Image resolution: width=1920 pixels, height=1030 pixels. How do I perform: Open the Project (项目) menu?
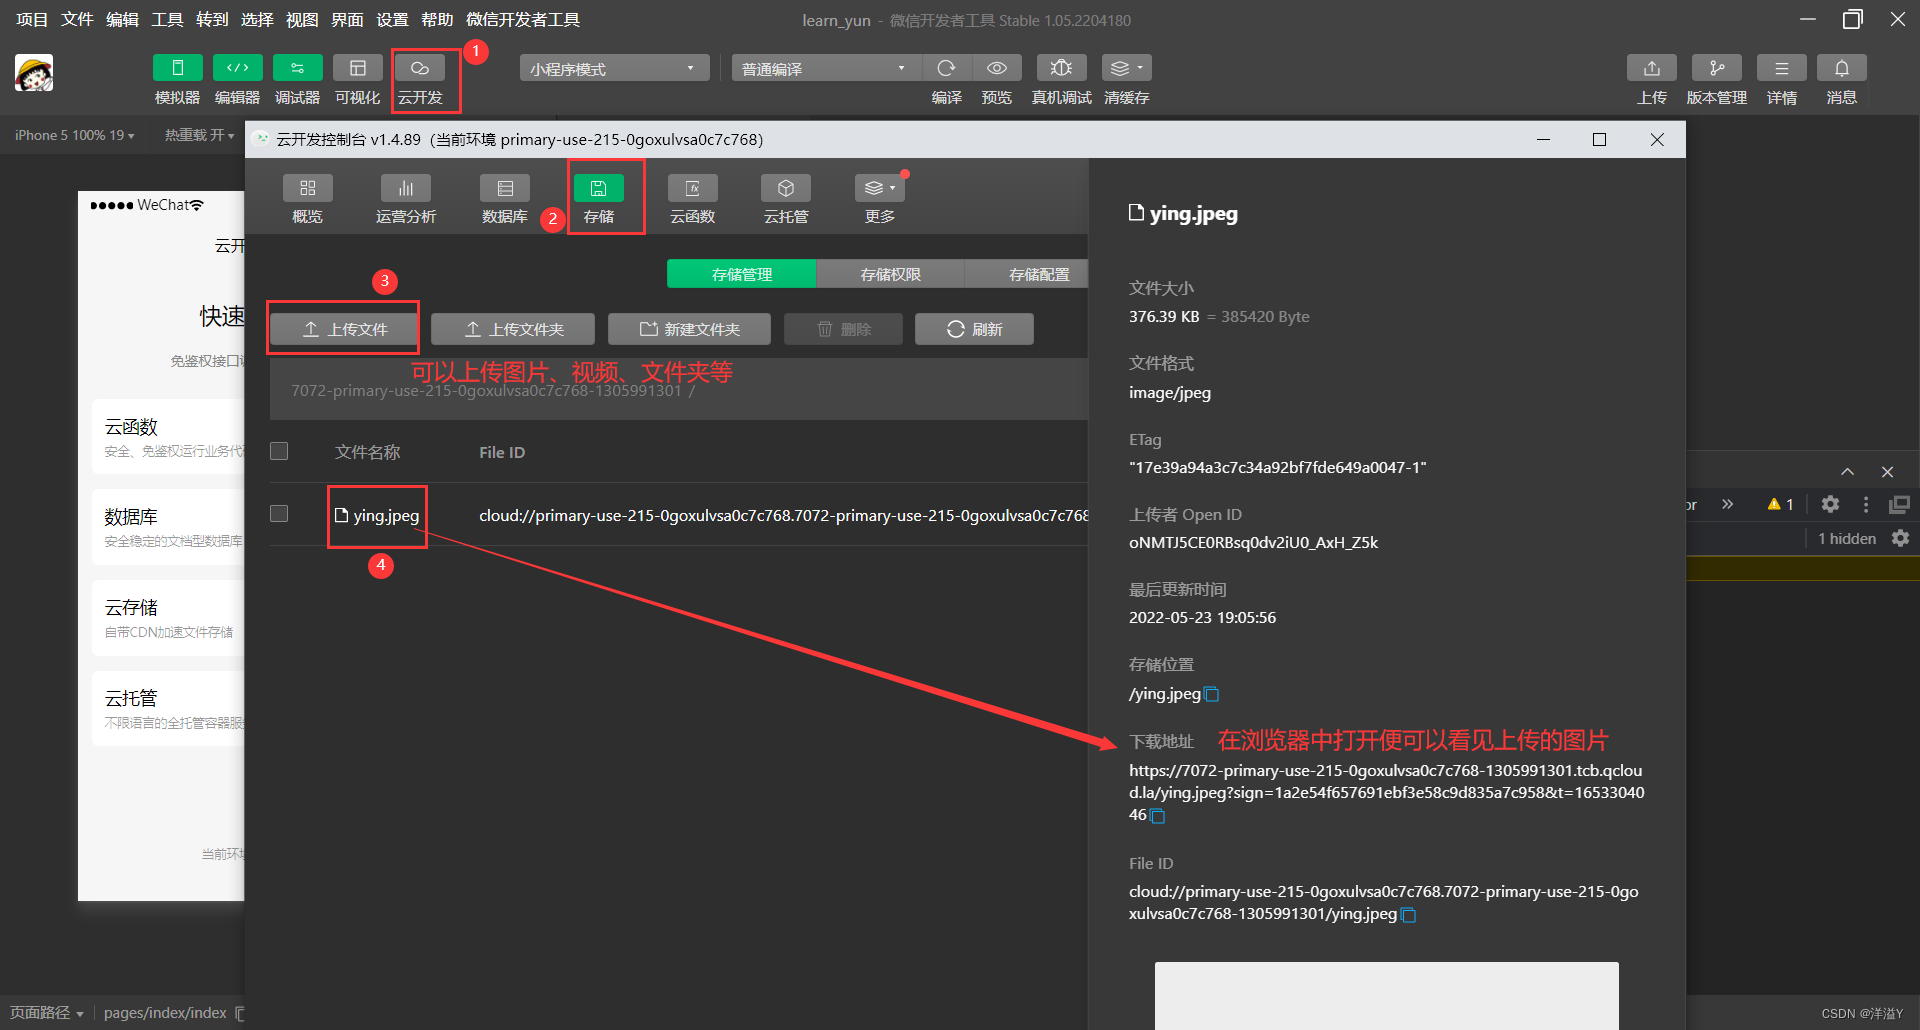[32, 20]
